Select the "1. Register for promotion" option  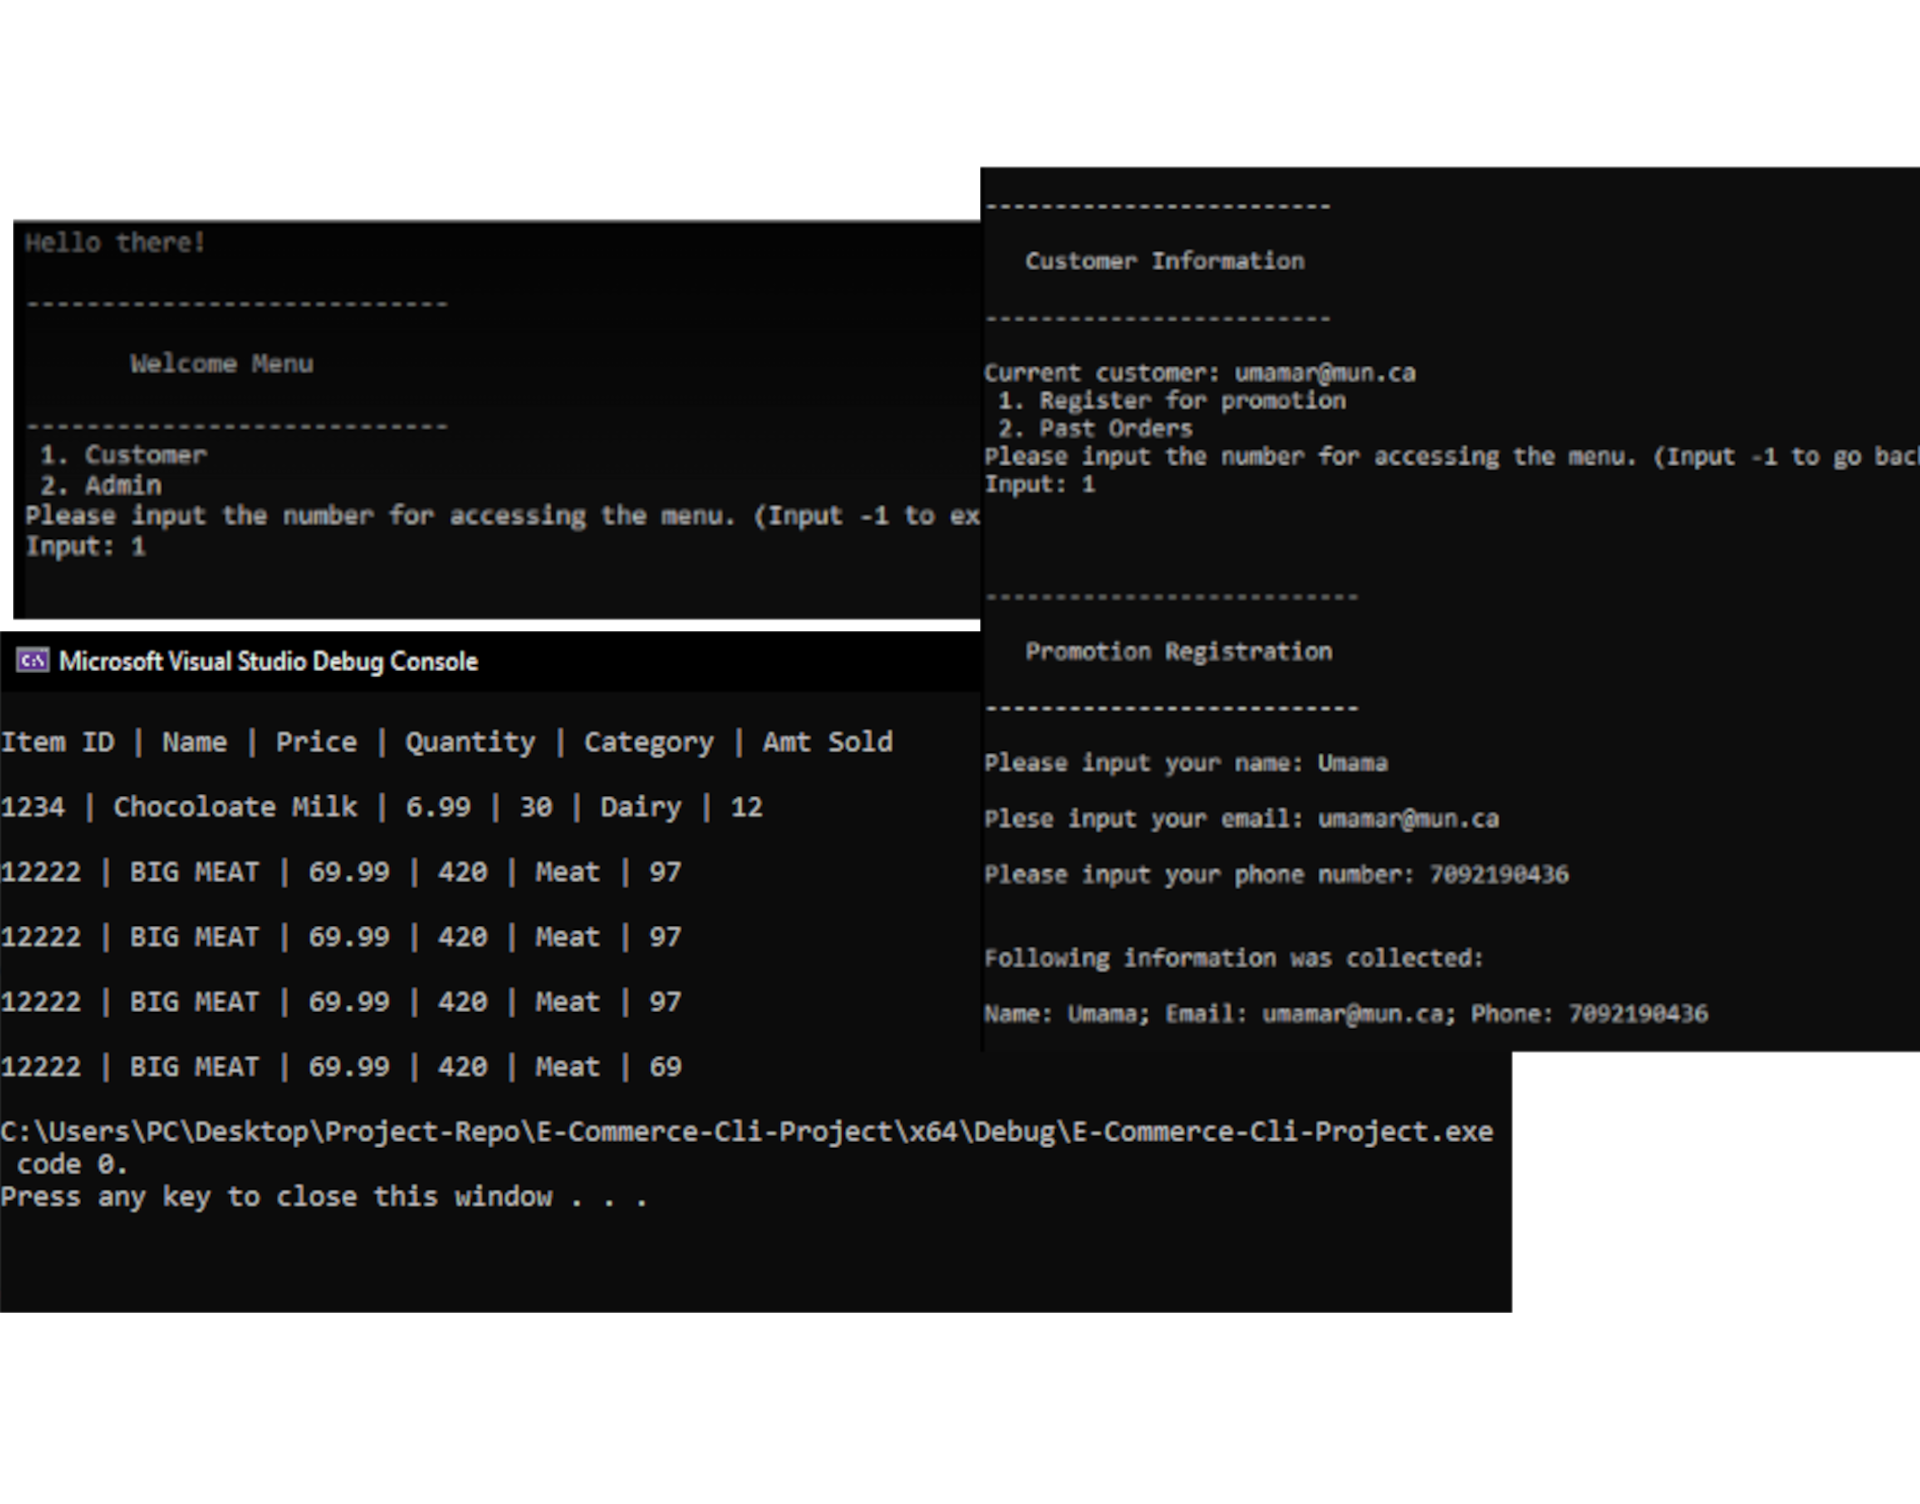1172,401
